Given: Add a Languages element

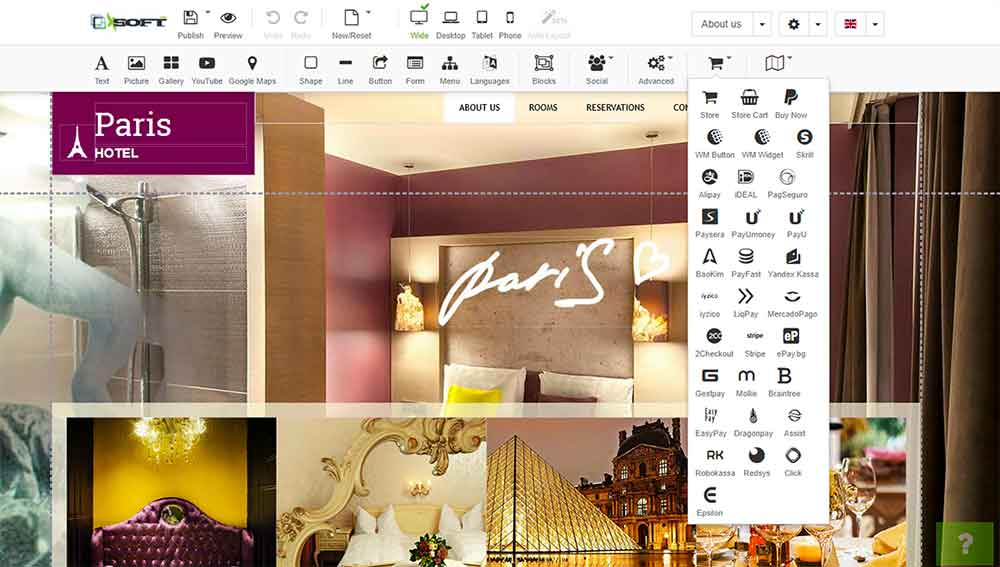Looking at the screenshot, I should click(x=490, y=70).
